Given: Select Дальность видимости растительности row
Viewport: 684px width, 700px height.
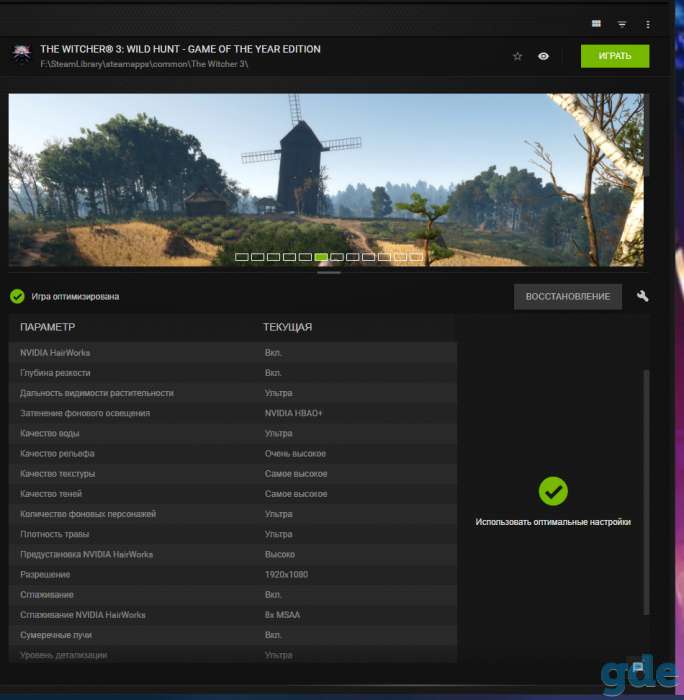Looking at the screenshot, I should 233,393.
